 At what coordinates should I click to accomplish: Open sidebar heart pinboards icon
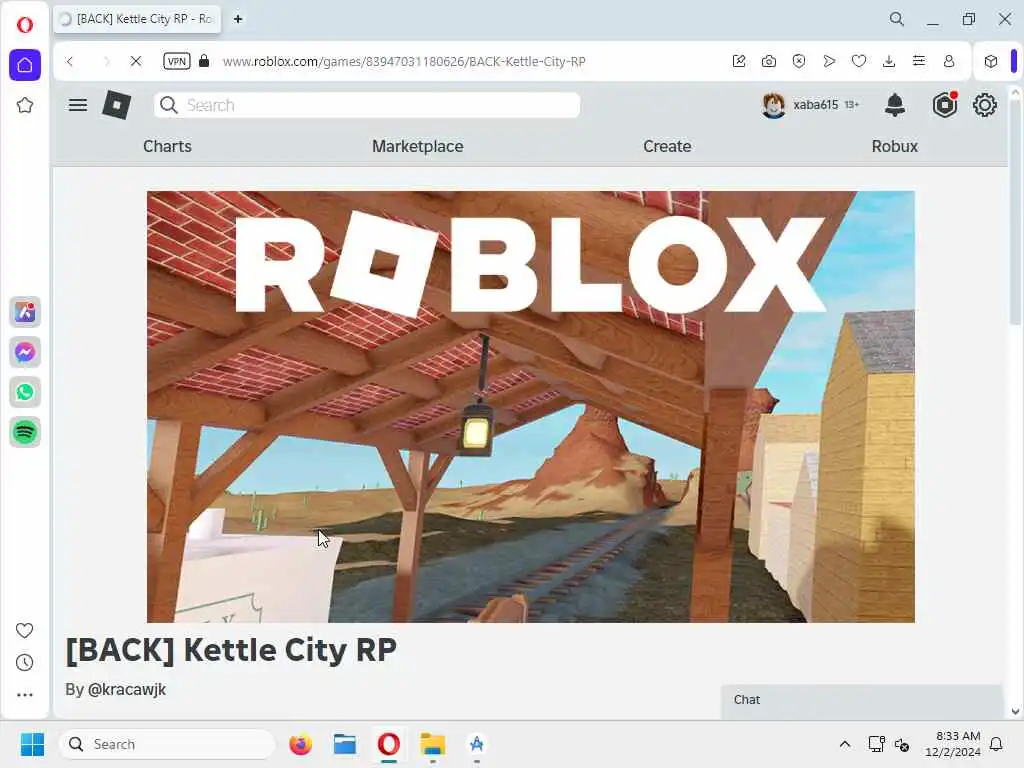(24, 630)
